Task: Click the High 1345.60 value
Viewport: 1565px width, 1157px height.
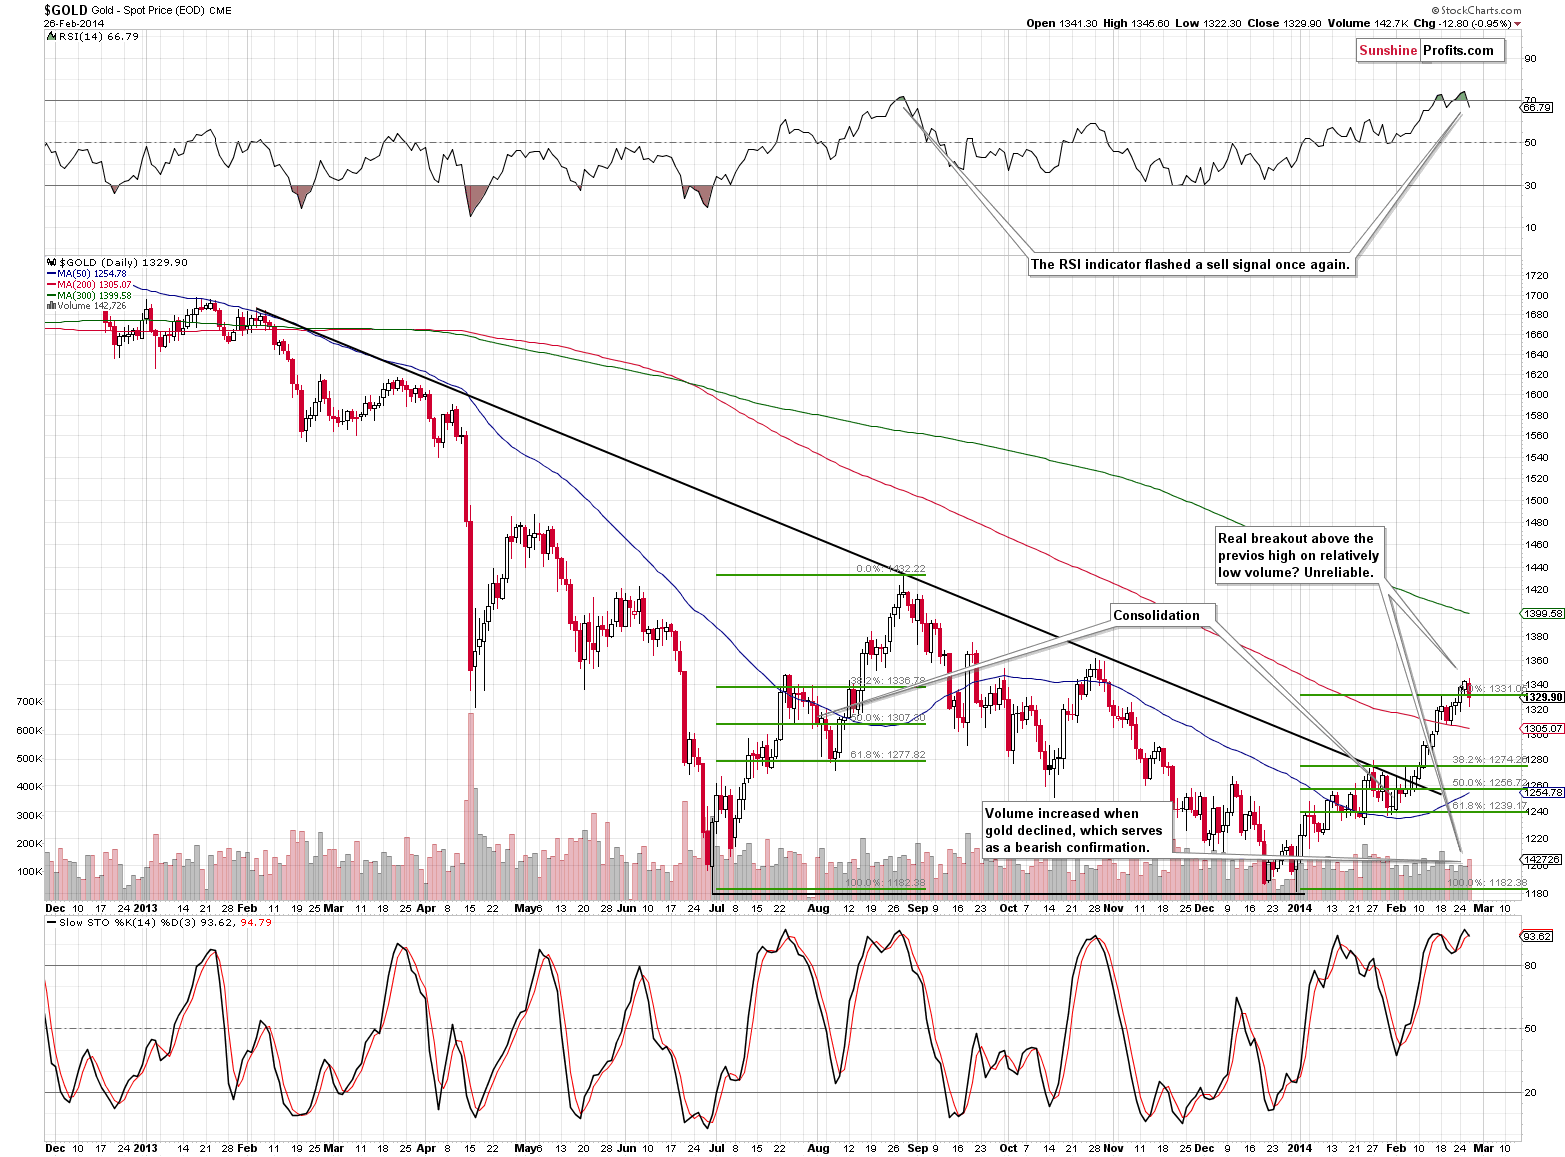Action: pos(1136,23)
